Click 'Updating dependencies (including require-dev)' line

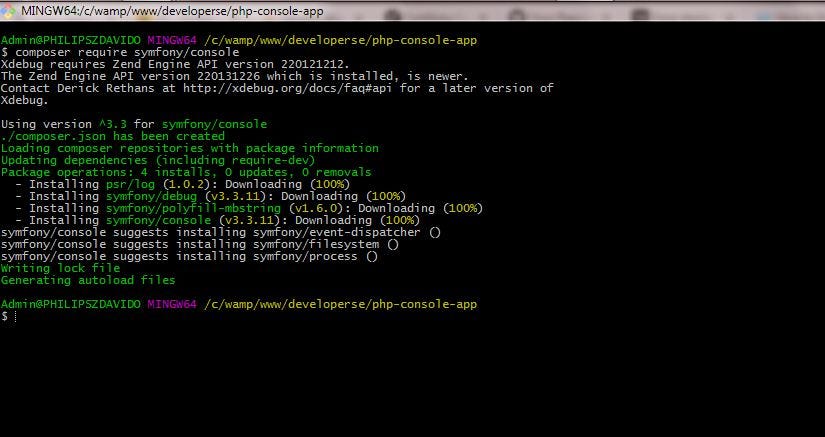158,160
